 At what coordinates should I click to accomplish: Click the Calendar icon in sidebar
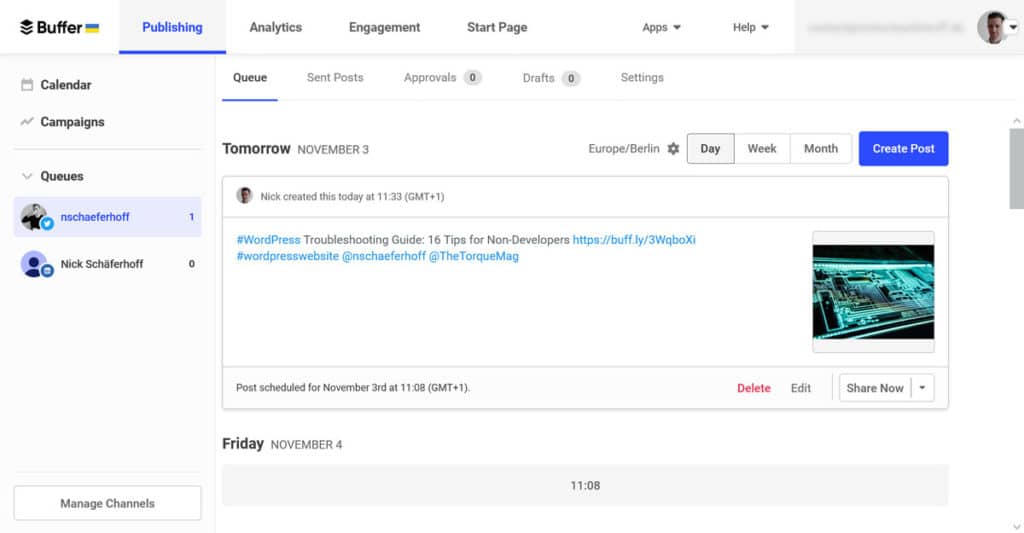tap(27, 85)
